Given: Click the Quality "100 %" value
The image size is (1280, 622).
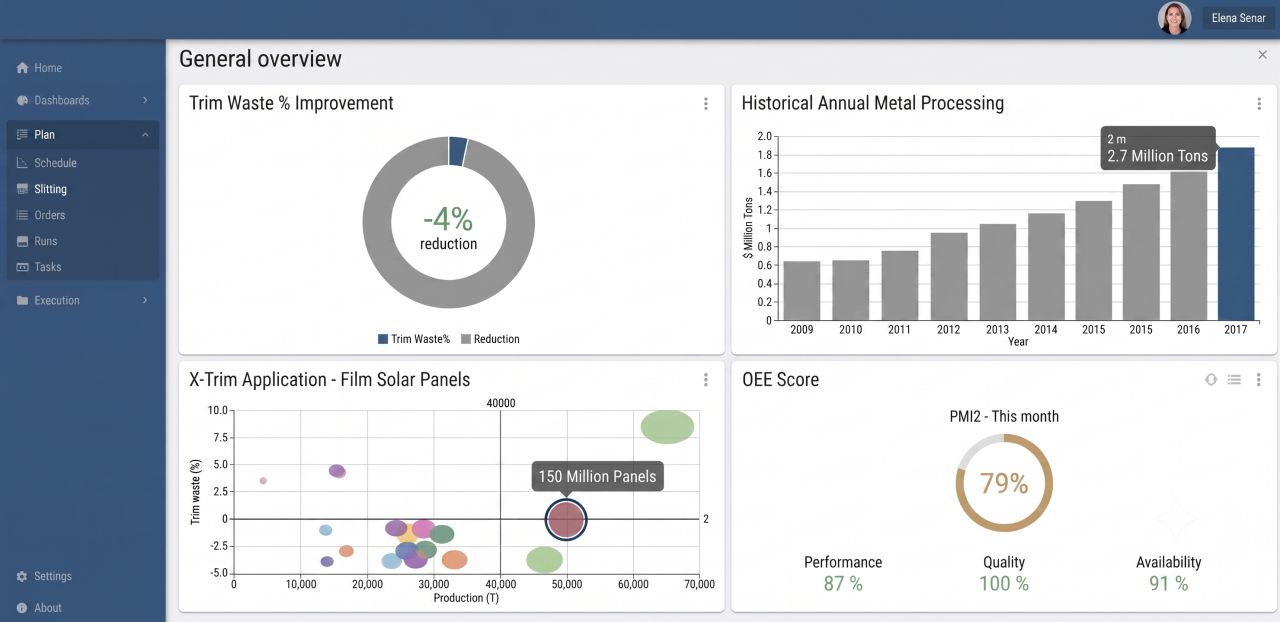Looking at the screenshot, I should coord(1004,584).
